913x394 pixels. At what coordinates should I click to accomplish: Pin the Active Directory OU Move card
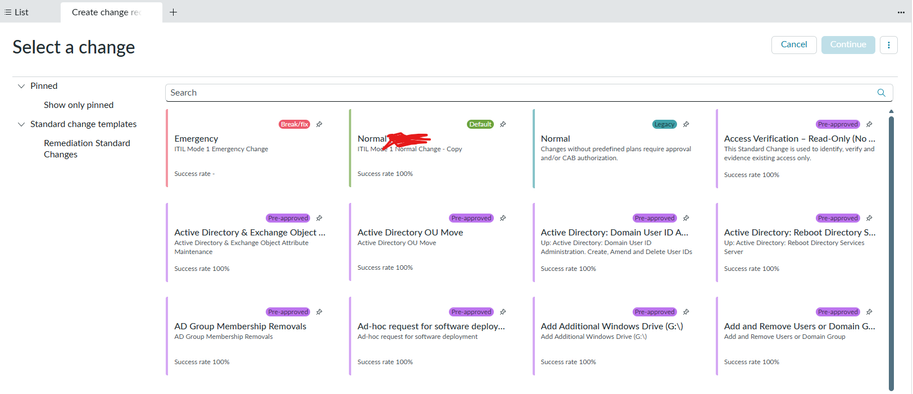503,218
